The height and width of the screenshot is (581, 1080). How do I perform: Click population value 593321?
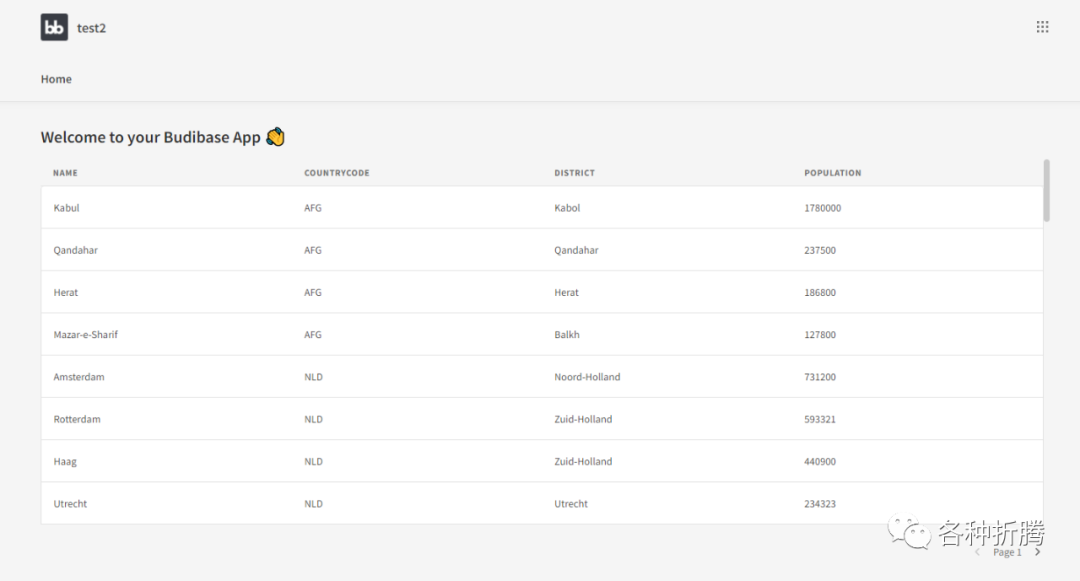pyautogui.click(x=820, y=419)
